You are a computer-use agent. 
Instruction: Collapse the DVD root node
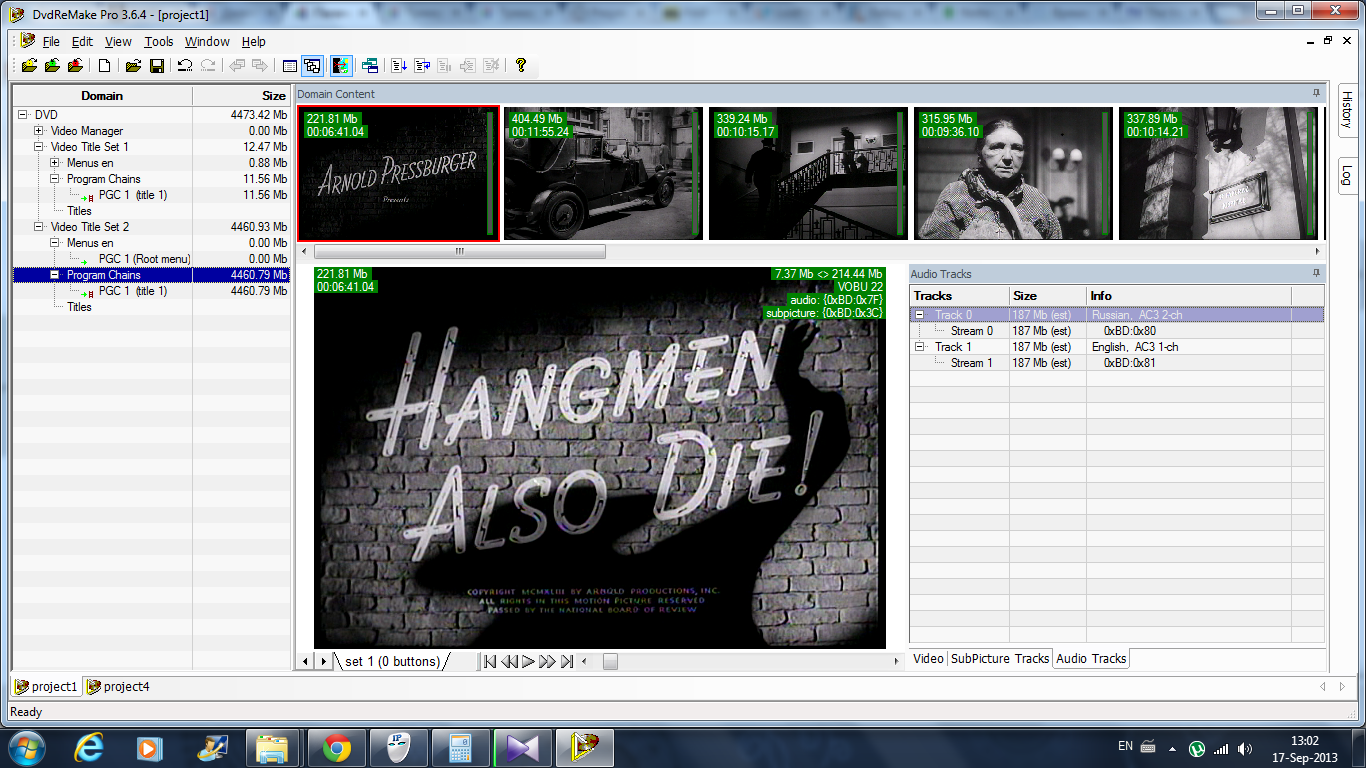pos(23,115)
